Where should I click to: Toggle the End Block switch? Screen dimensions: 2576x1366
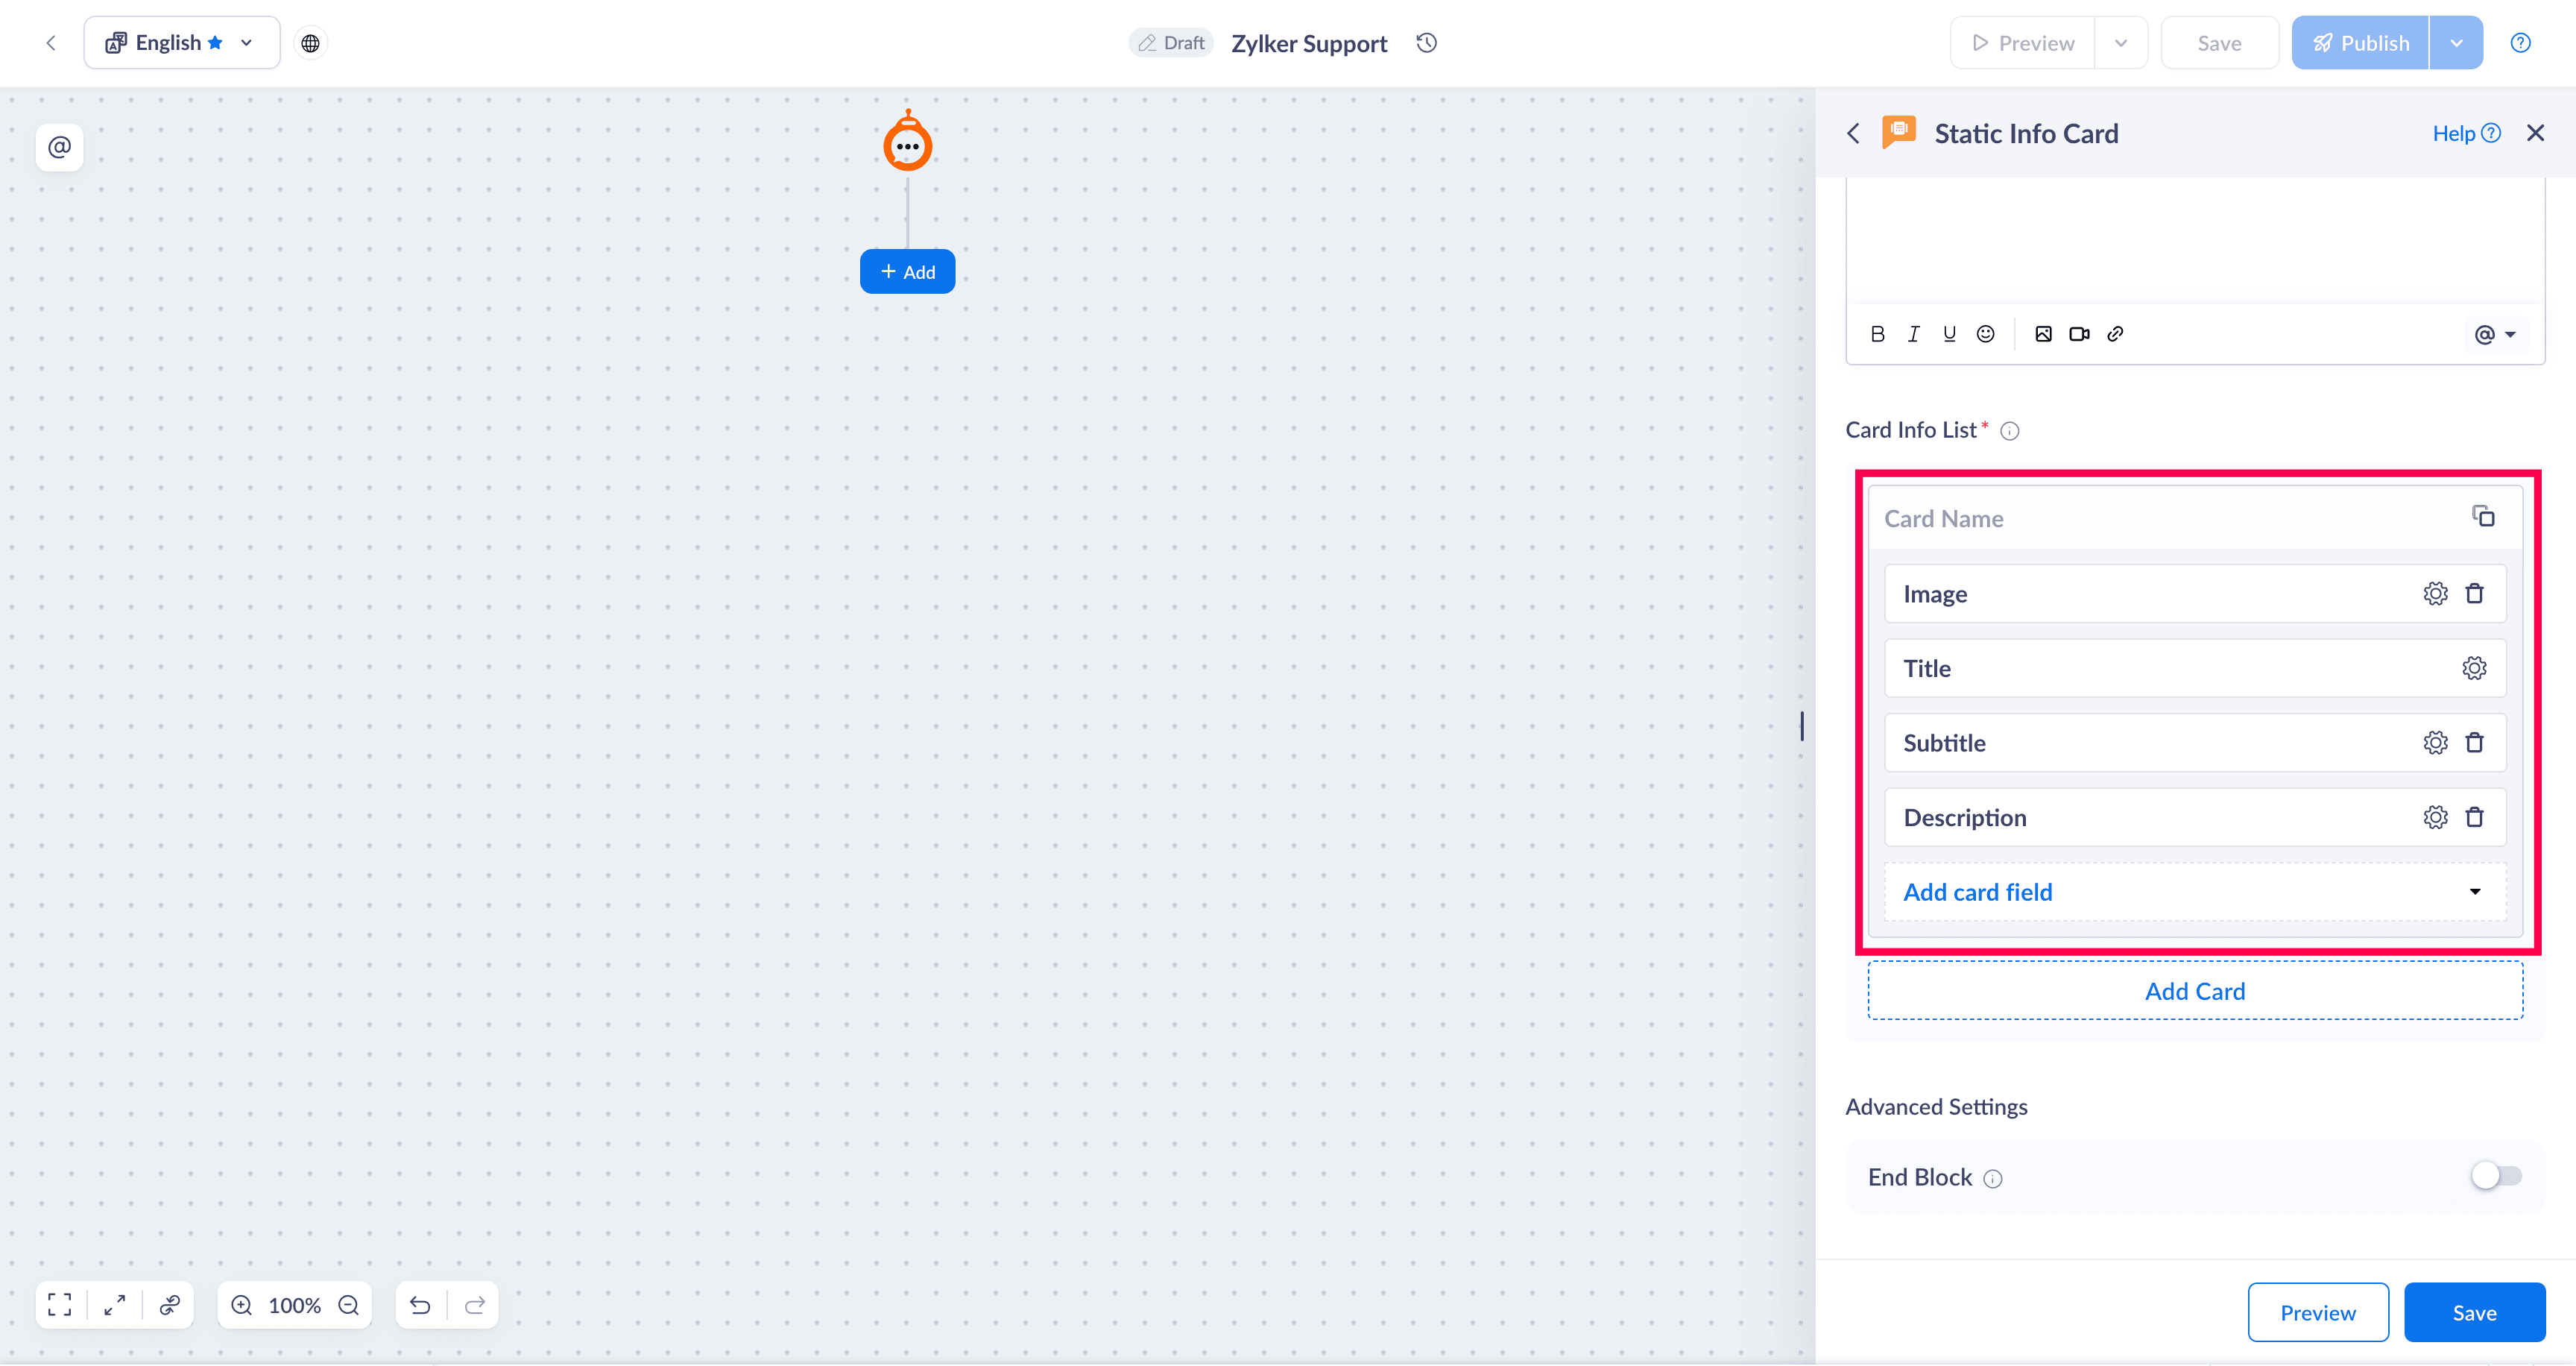click(x=2496, y=1176)
